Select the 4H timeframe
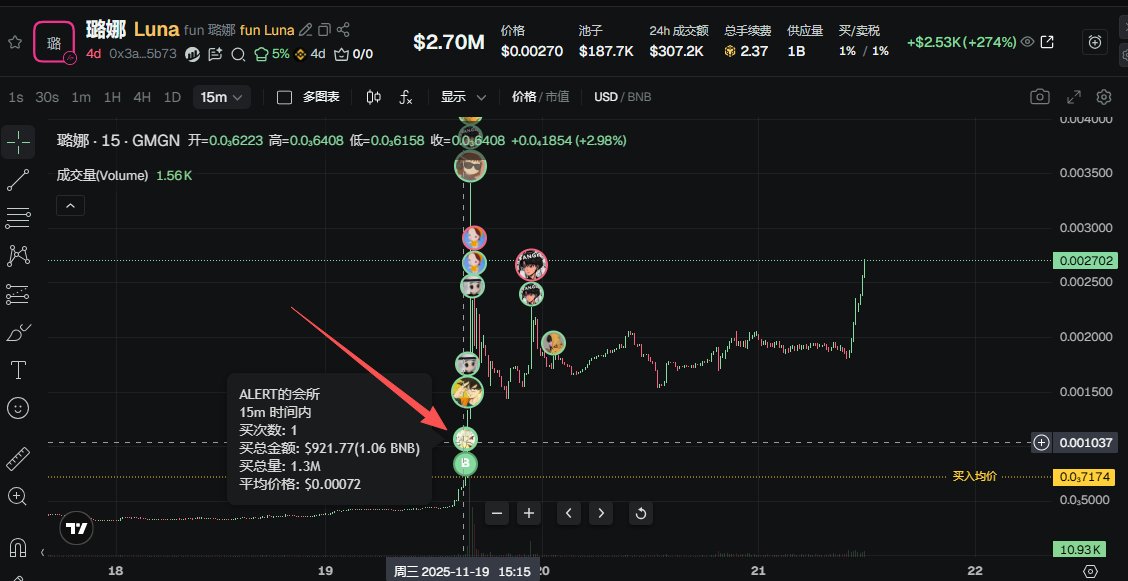Image resolution: width=1128 pixels, height=581 pixels. [142, 97]
